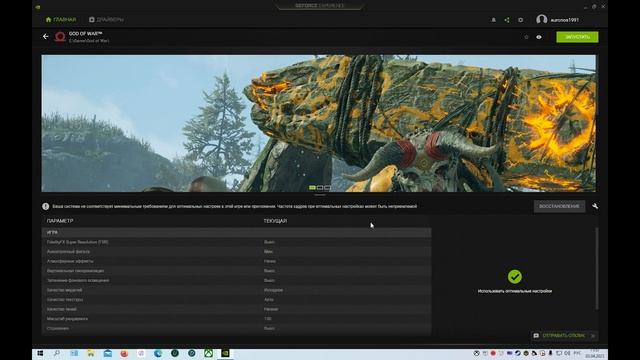Viewport: 640px width, 360px height.
Task: Open the Mail app on taskbar
Action: pyautogui.click(x=107, y=353)
